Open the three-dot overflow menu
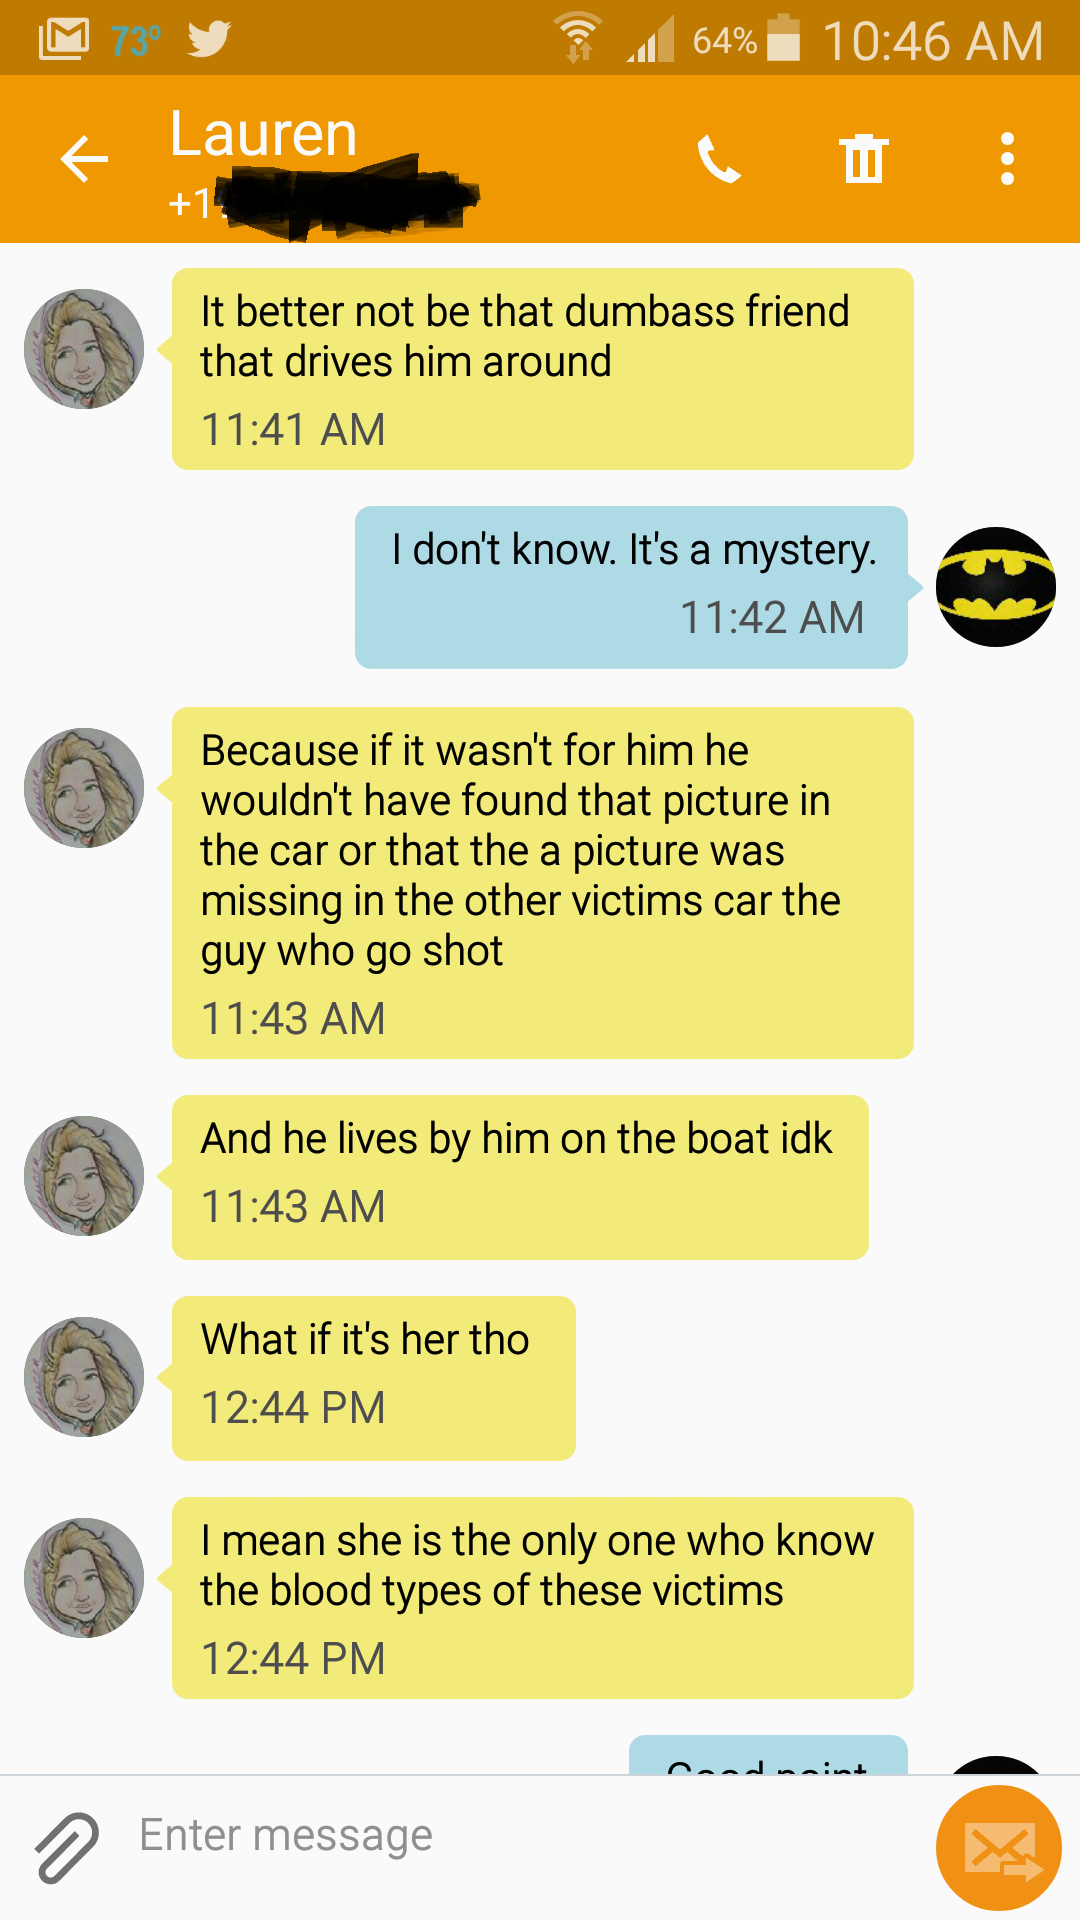This screenshot has height=1920, width=1080. point(1007,159)
